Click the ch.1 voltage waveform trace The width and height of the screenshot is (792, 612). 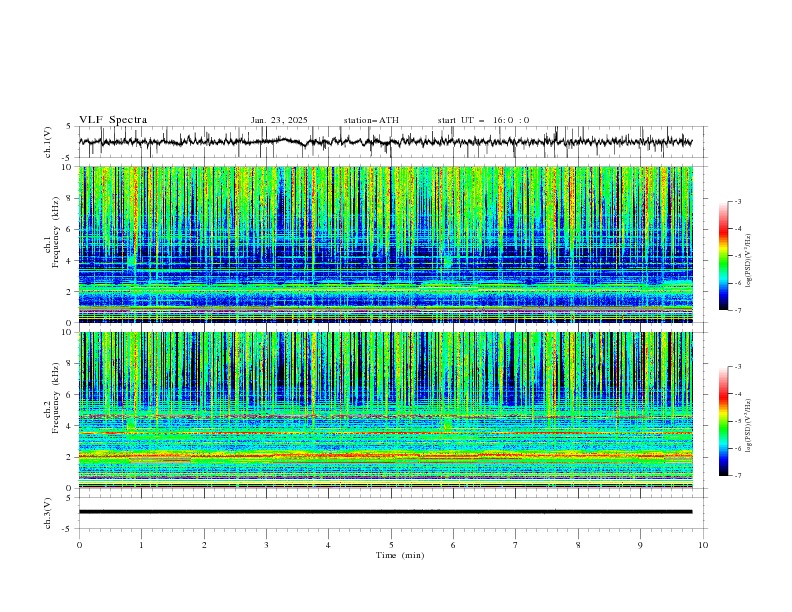(385, 142)
